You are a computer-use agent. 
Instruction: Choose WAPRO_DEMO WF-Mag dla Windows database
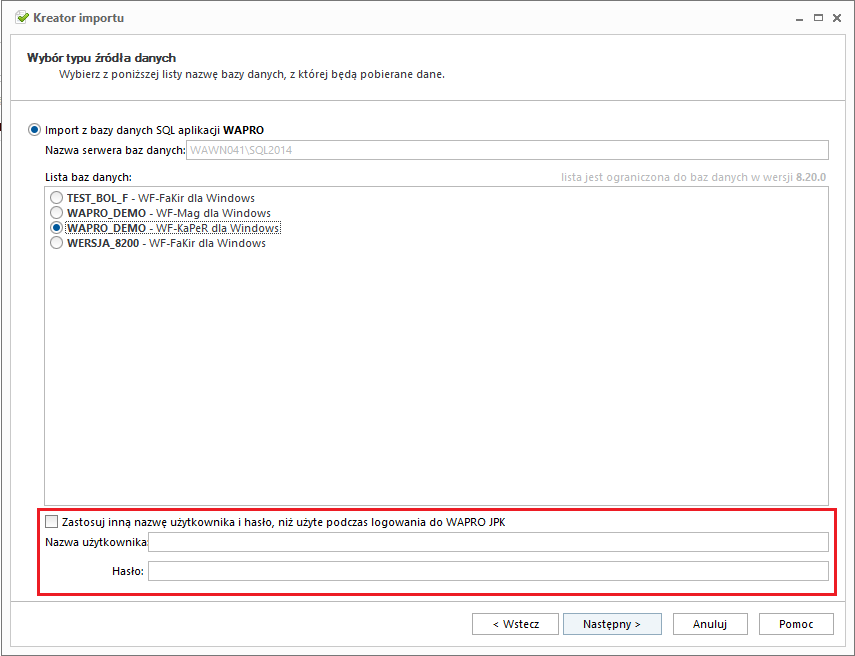click(56, 213)
